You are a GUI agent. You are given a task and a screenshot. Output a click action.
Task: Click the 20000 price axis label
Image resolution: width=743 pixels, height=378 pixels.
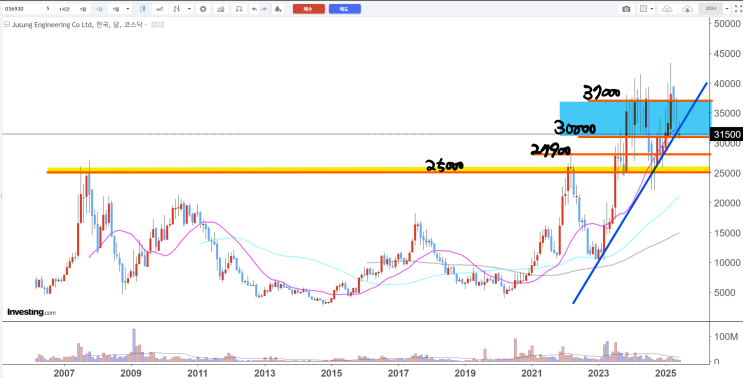[x=727, y=203]
